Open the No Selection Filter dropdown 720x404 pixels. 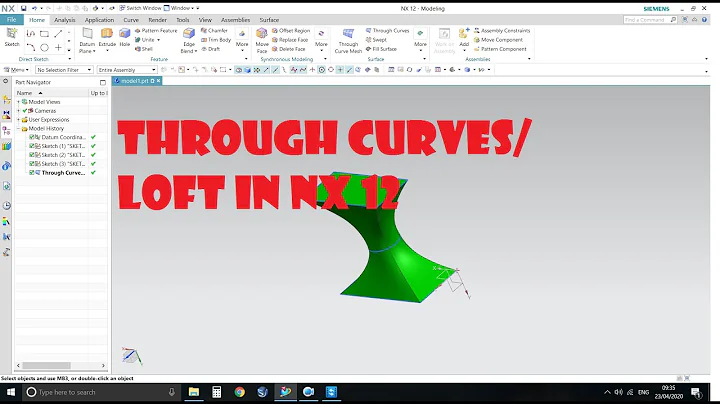(x=64, y=70)
